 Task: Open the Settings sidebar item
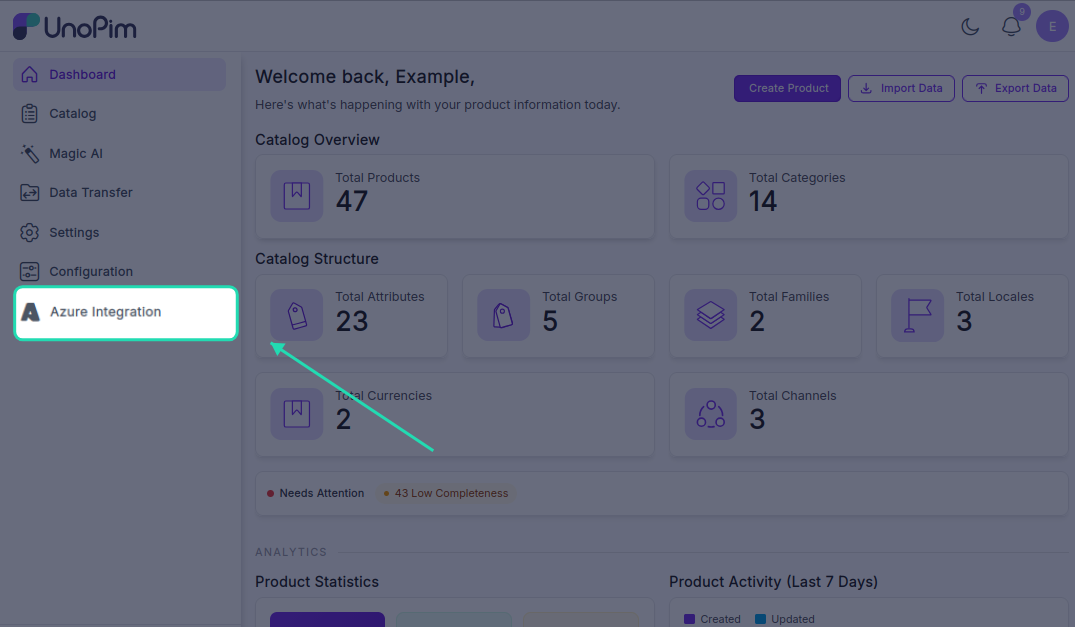119,232
